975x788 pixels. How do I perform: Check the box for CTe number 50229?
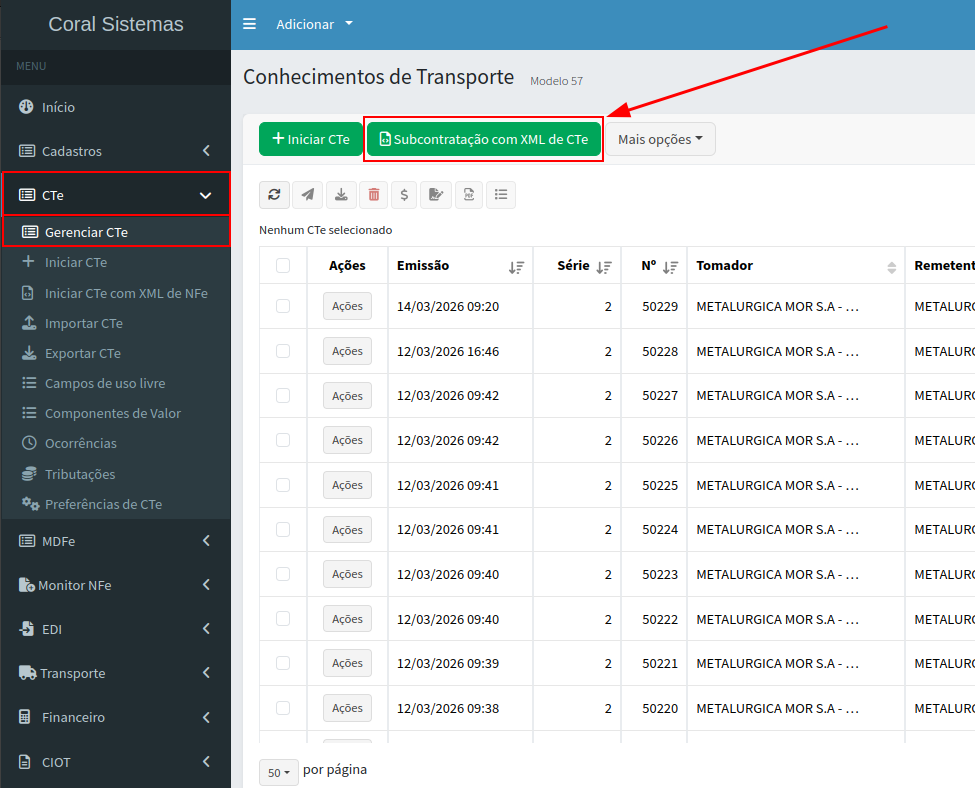(283, 306)
